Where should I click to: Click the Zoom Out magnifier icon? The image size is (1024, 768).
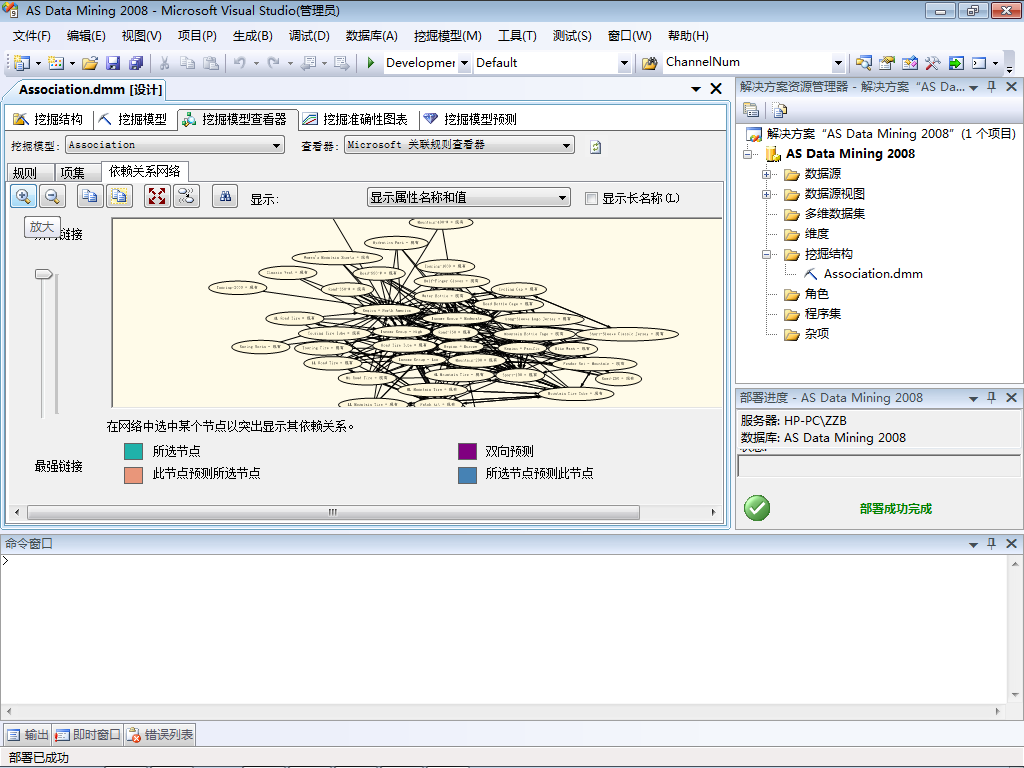click(52, 197)
